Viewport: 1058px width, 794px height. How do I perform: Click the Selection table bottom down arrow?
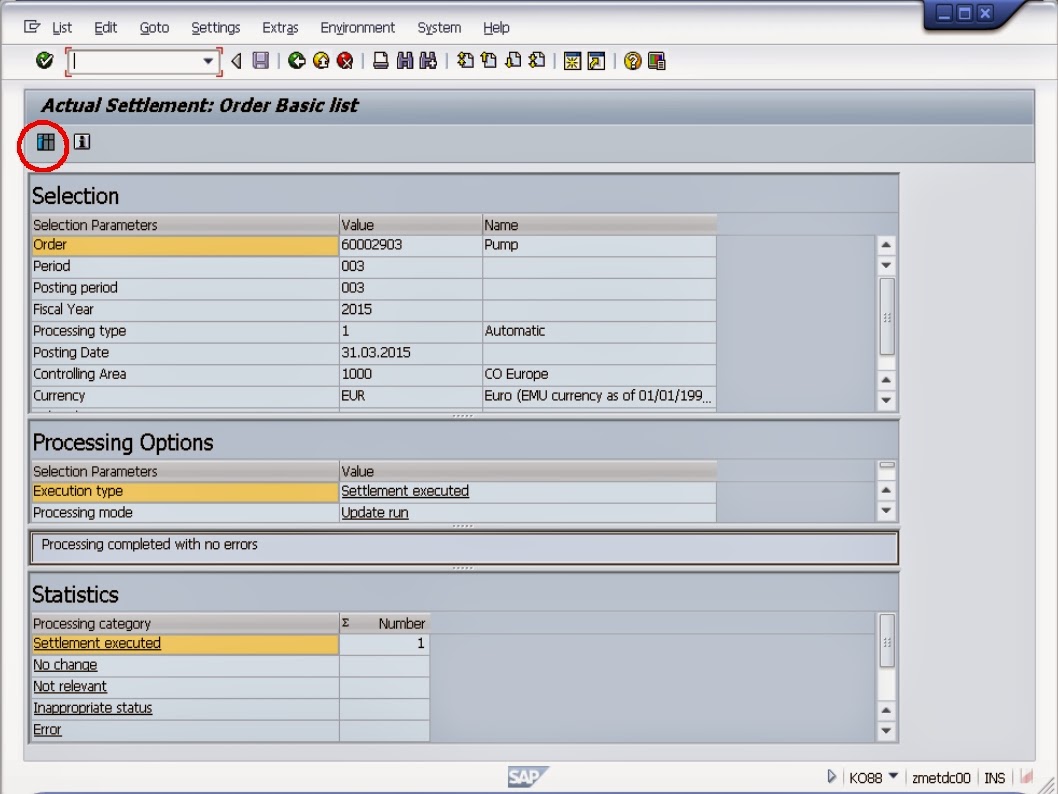(x=886, y=400)
